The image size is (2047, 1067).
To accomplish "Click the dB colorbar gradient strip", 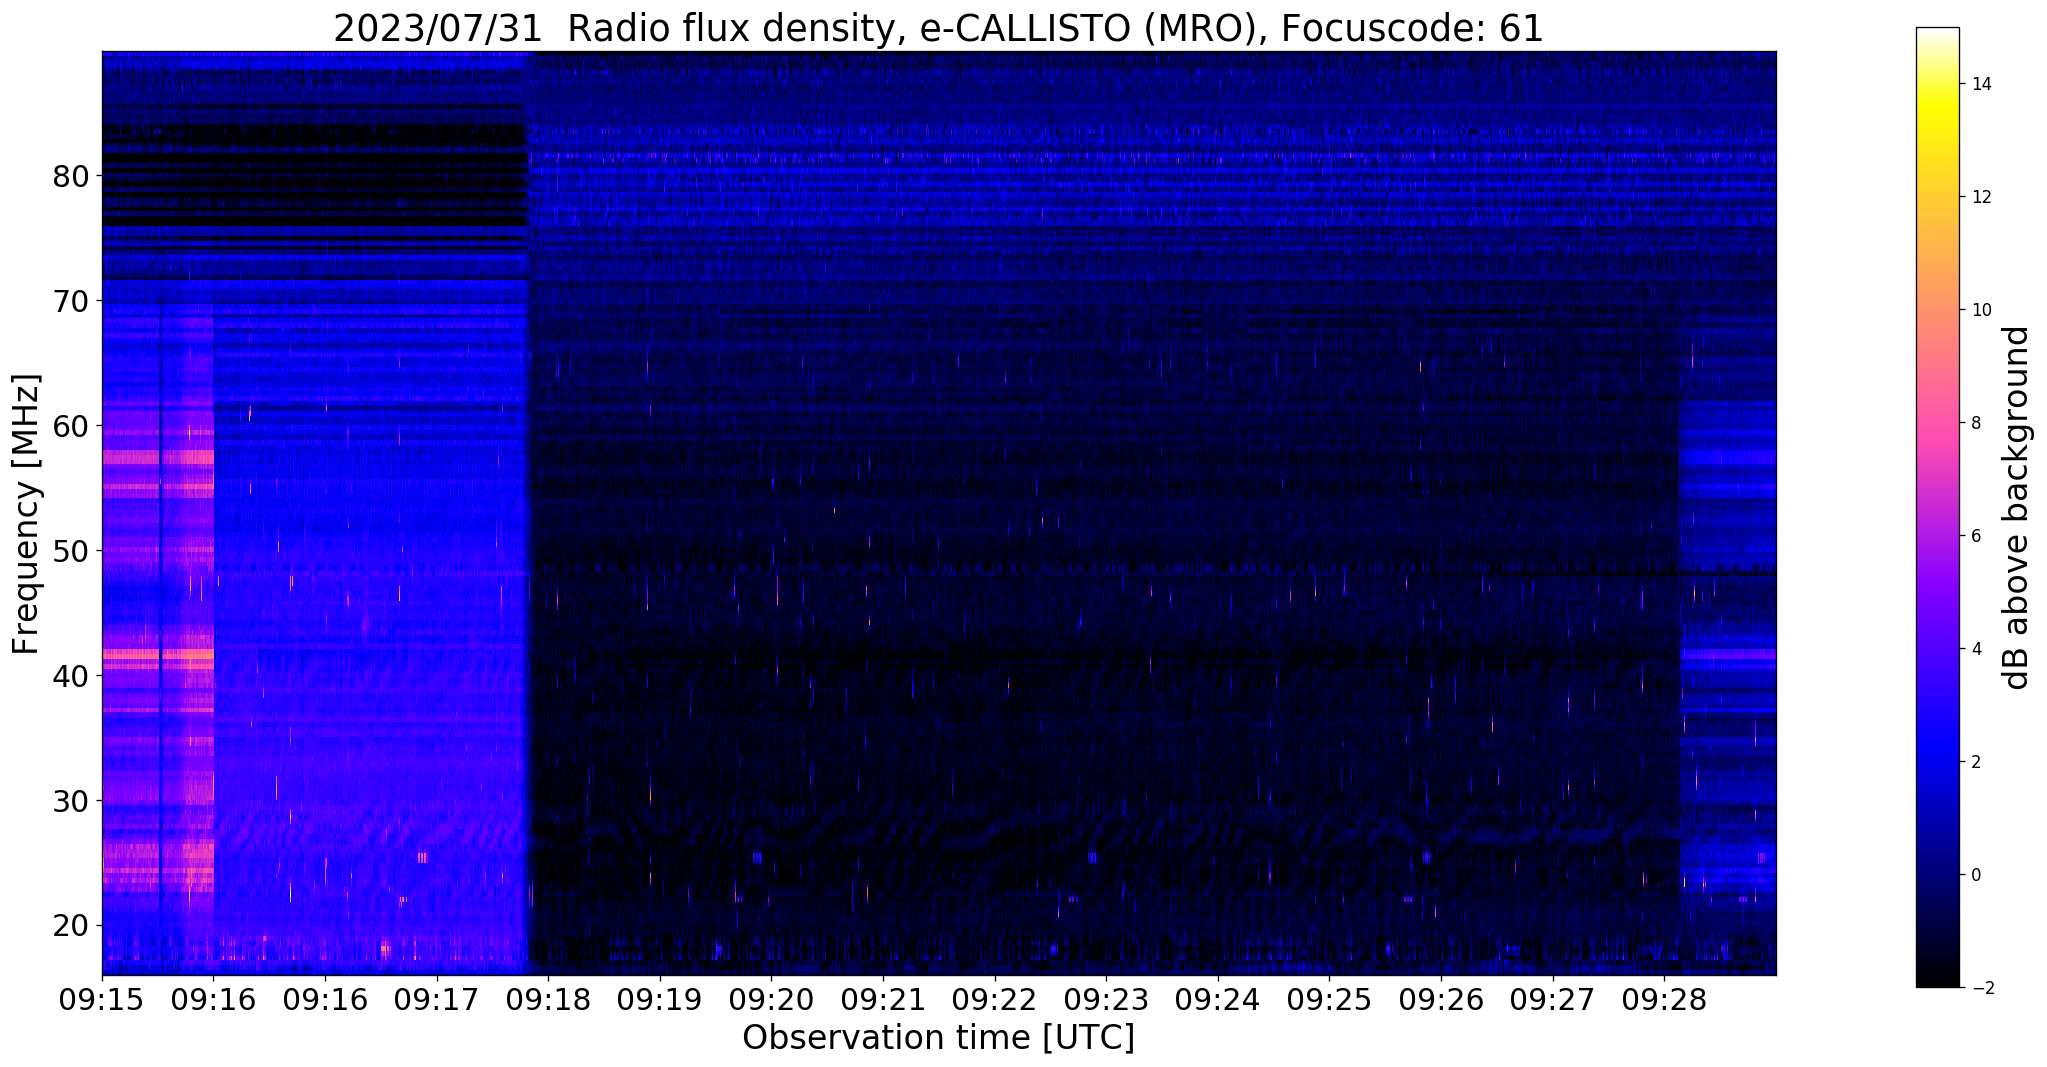I will [1937, 507].
